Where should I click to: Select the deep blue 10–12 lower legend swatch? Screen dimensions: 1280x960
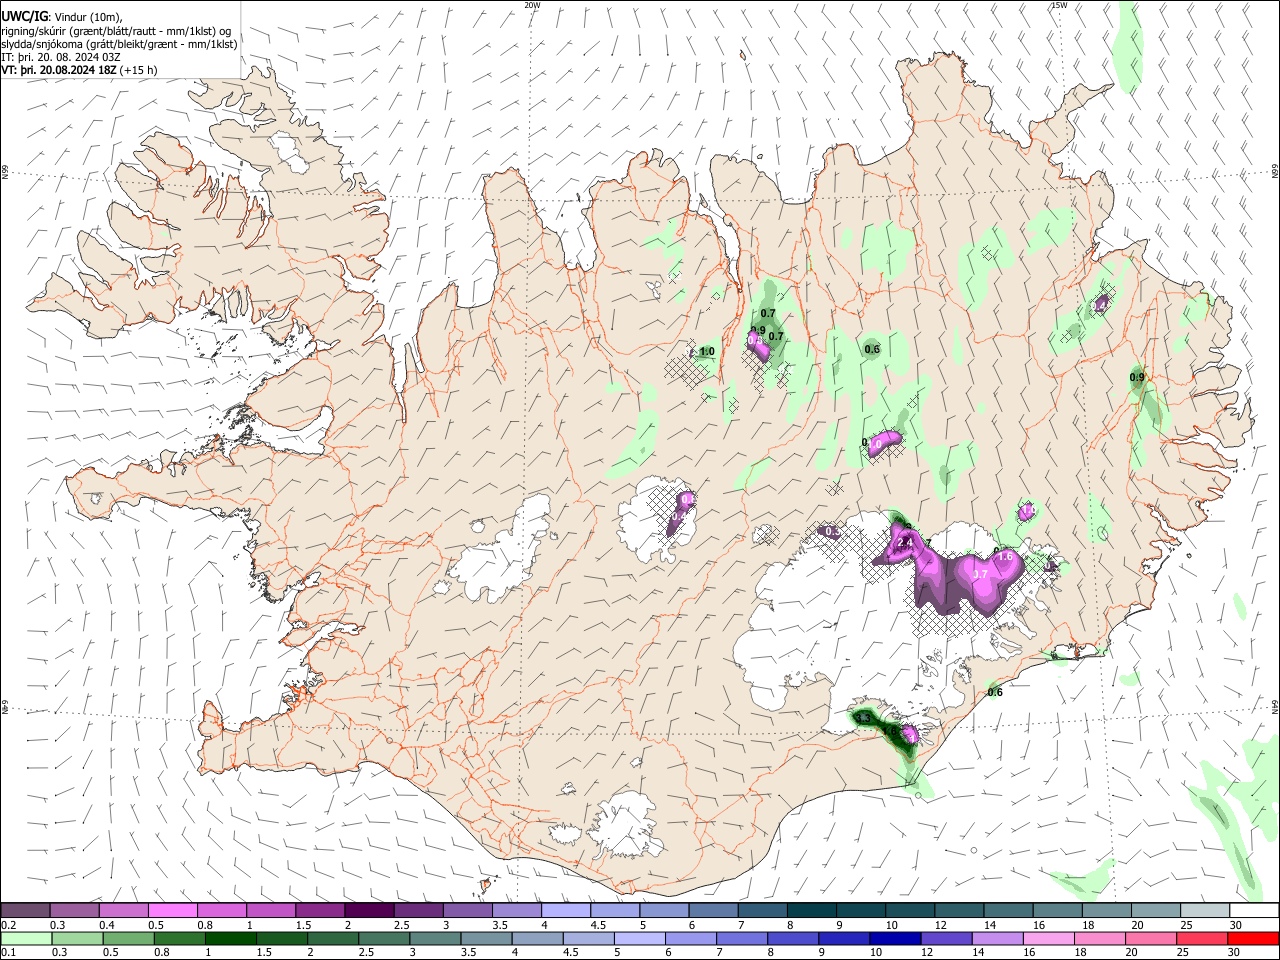pyautogui.click(x=896, y=939)
